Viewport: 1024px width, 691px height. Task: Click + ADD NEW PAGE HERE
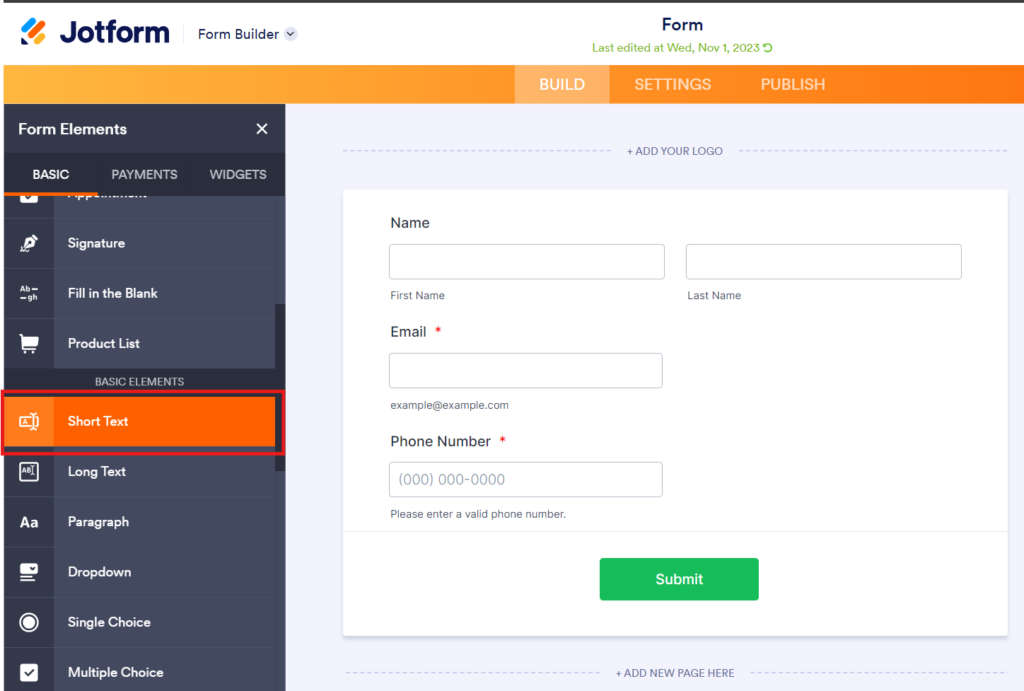[675, 673]
